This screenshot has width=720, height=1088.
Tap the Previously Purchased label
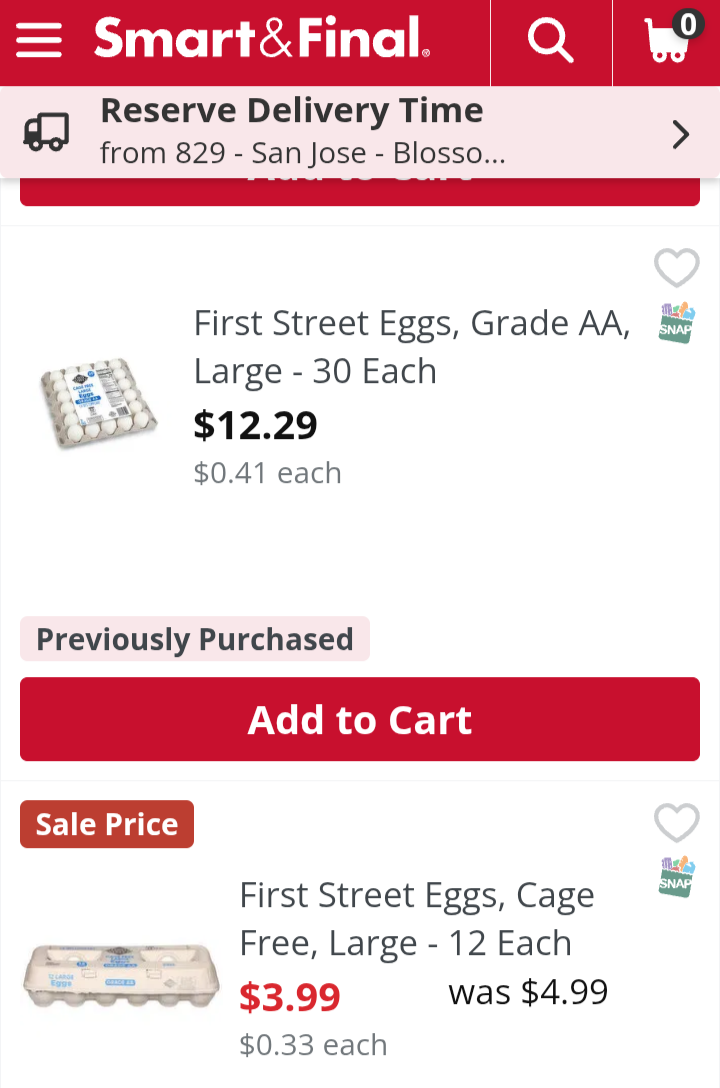(x=195, y=639)
